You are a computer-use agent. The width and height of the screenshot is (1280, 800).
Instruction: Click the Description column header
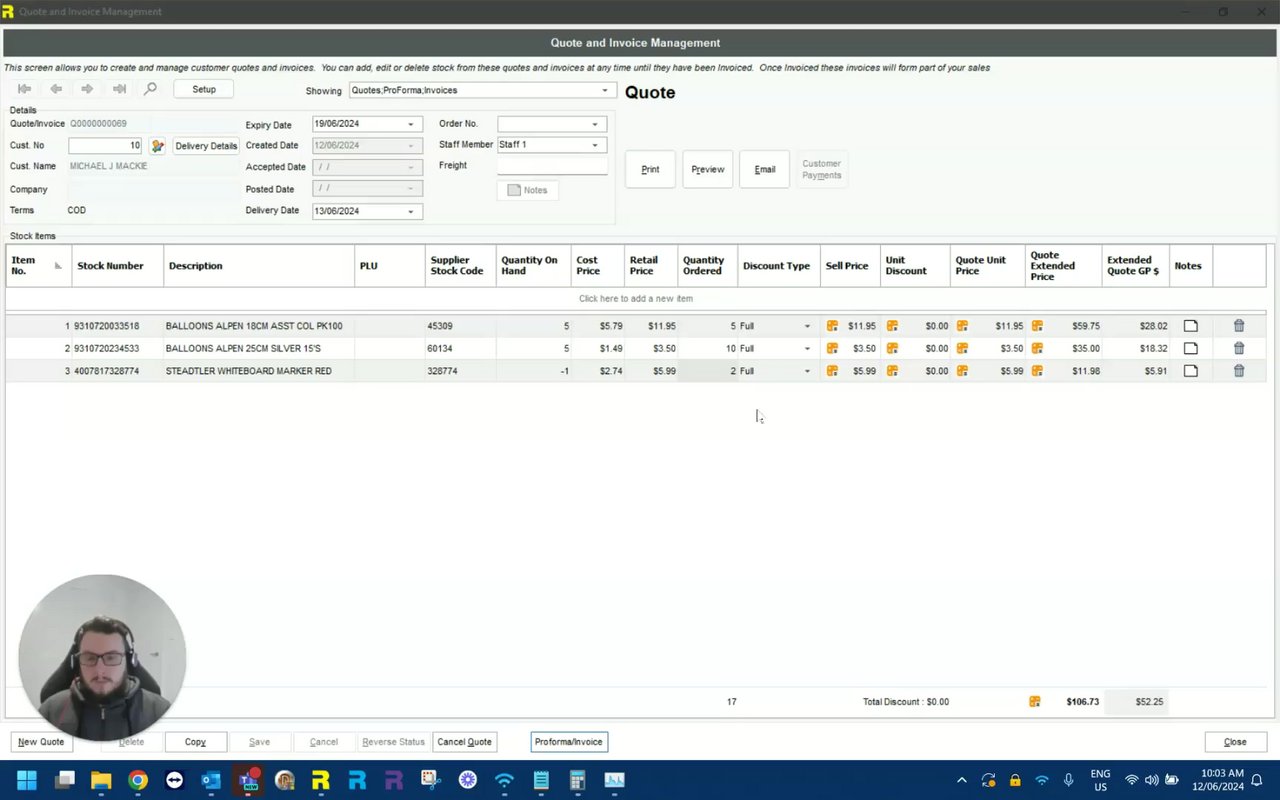259,266
